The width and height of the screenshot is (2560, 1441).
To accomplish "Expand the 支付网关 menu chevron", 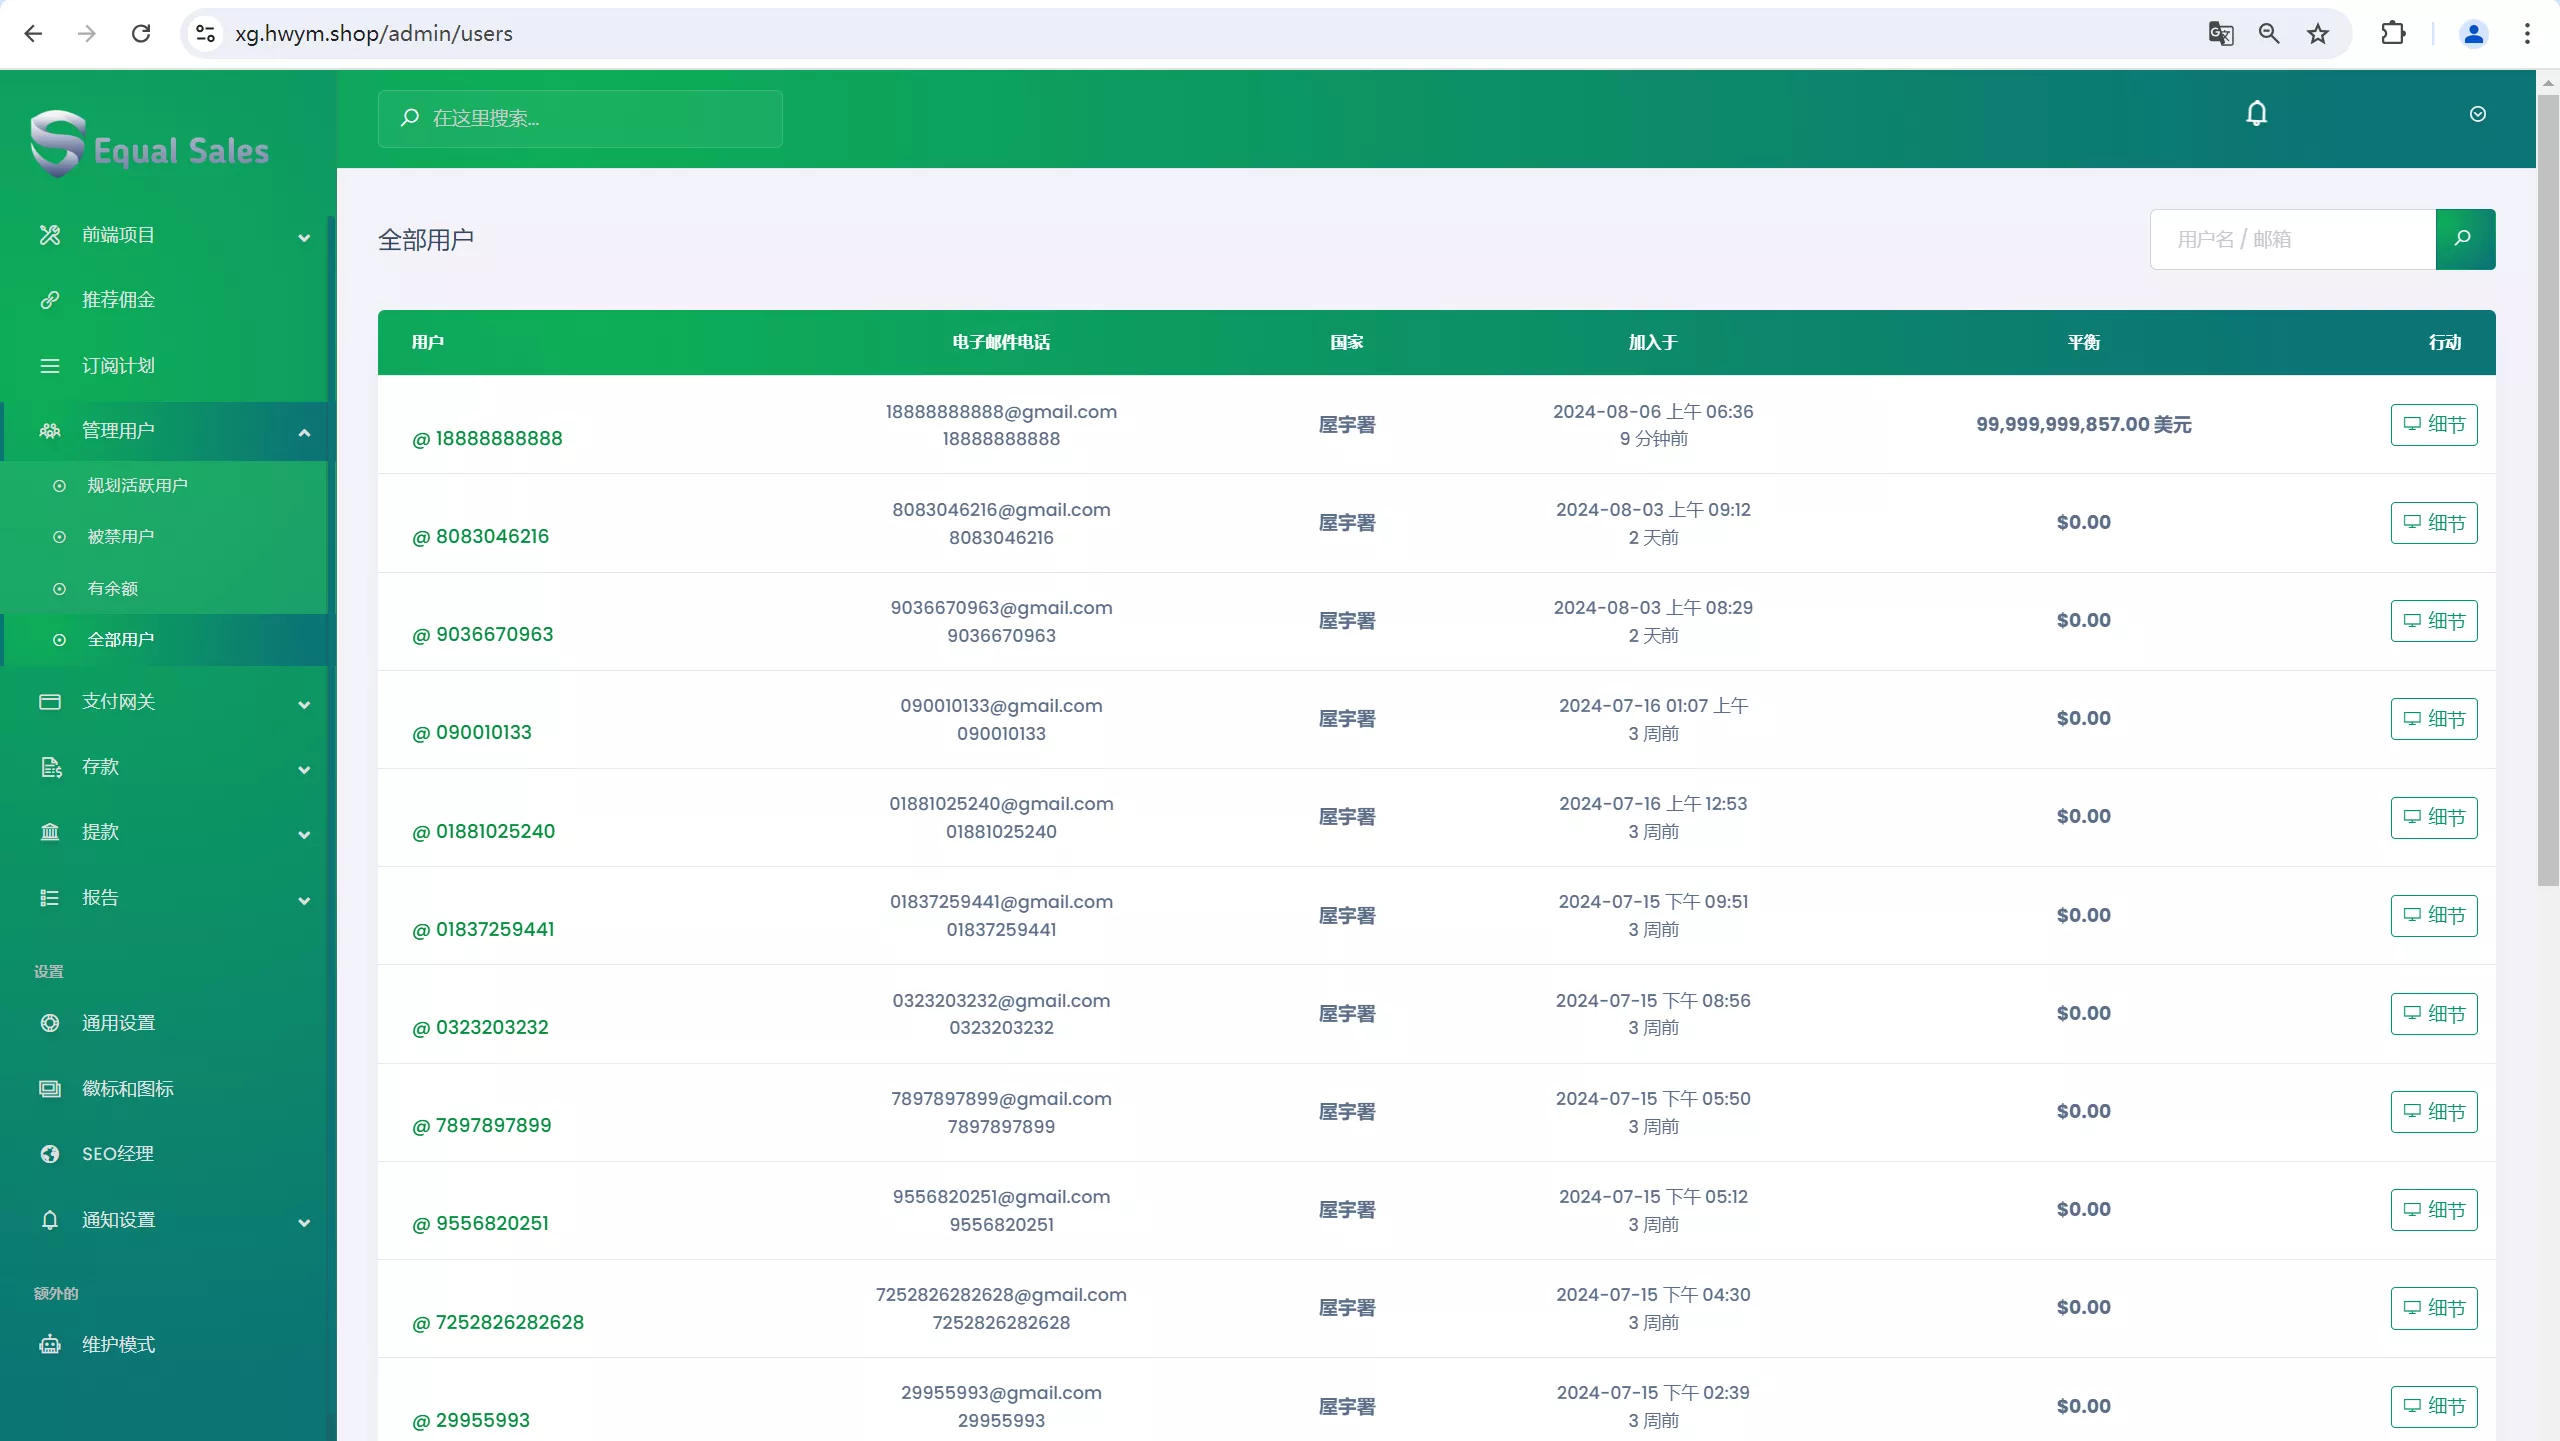I will click(304, 704).
